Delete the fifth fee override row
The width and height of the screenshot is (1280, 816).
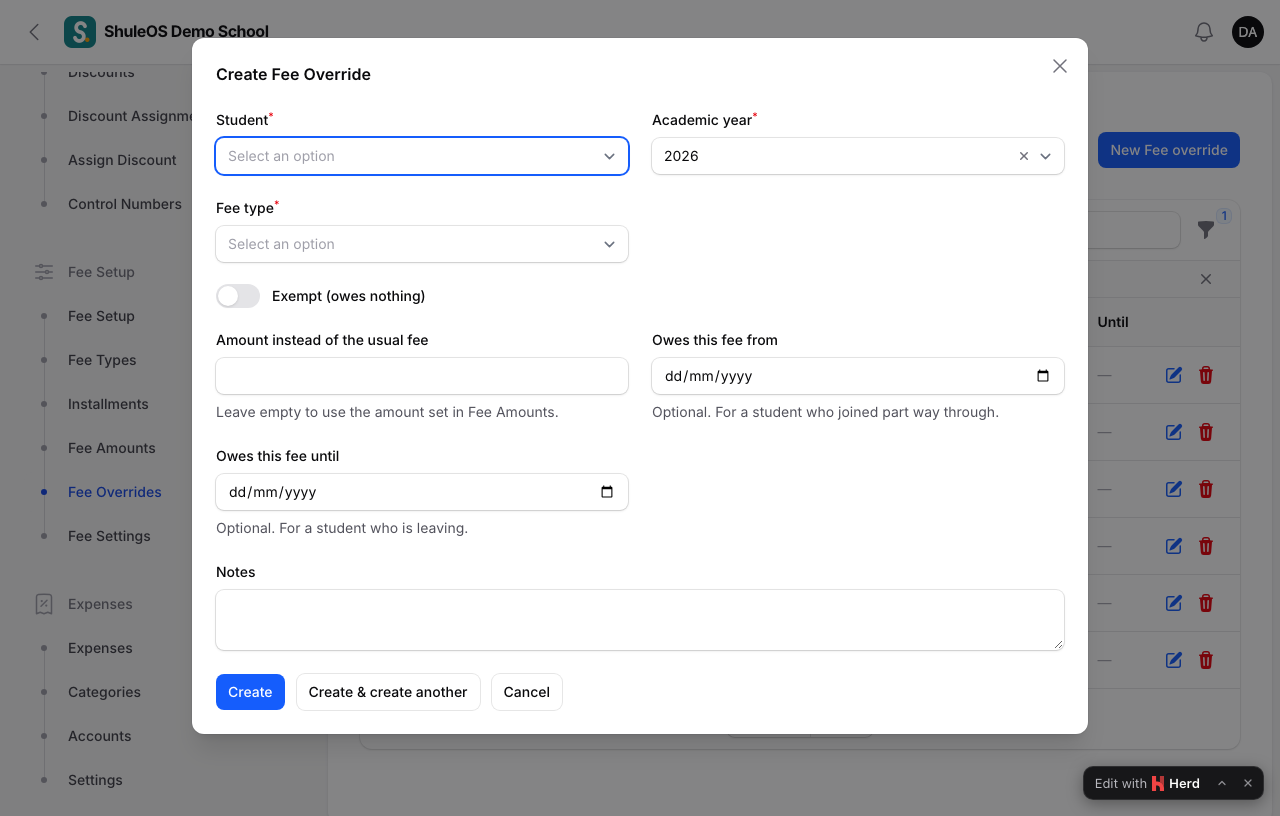(x=1206, y=603)
